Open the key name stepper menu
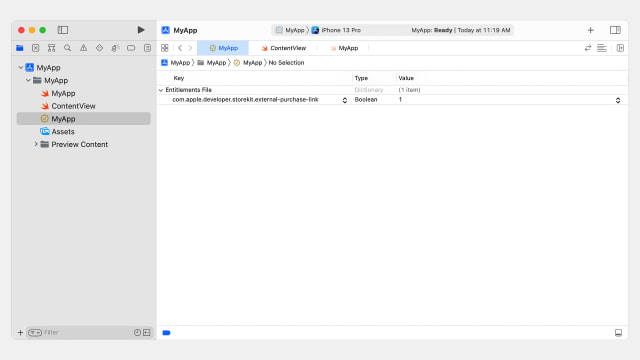Screen dimensions: 640x360 click(345, 100)
